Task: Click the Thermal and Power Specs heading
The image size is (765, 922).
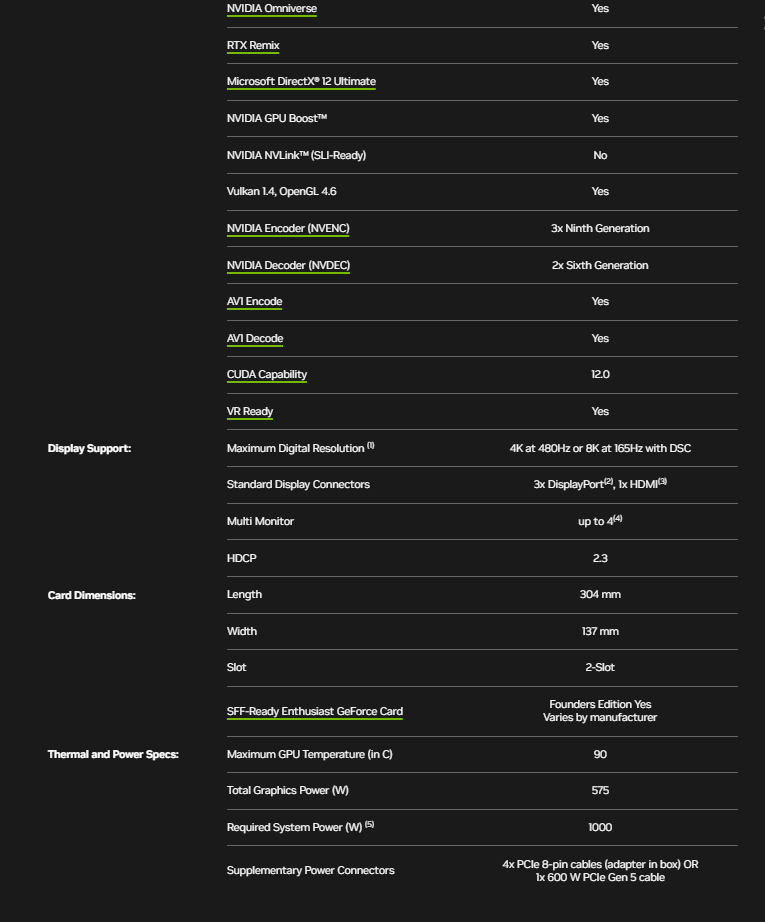Action: click(x=113, y=754)
